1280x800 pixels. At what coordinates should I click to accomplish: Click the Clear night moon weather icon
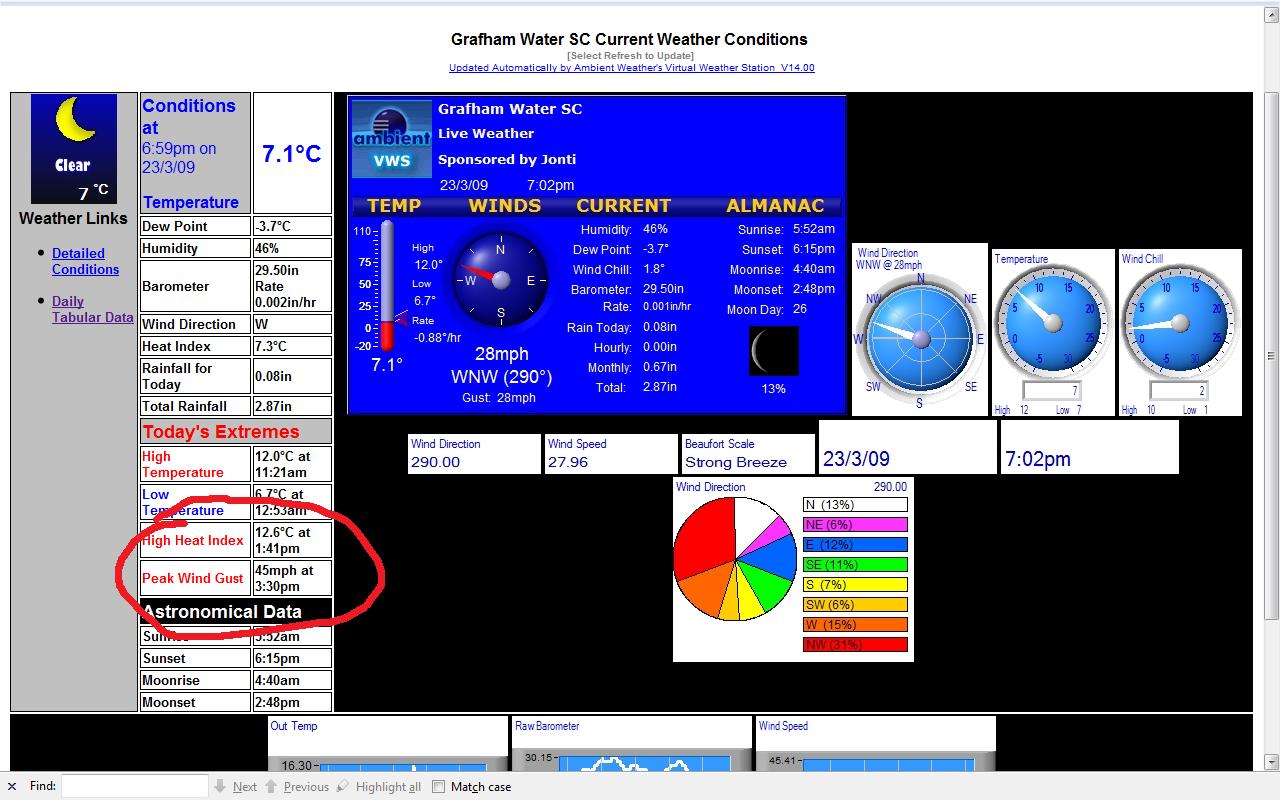(74, 149)
